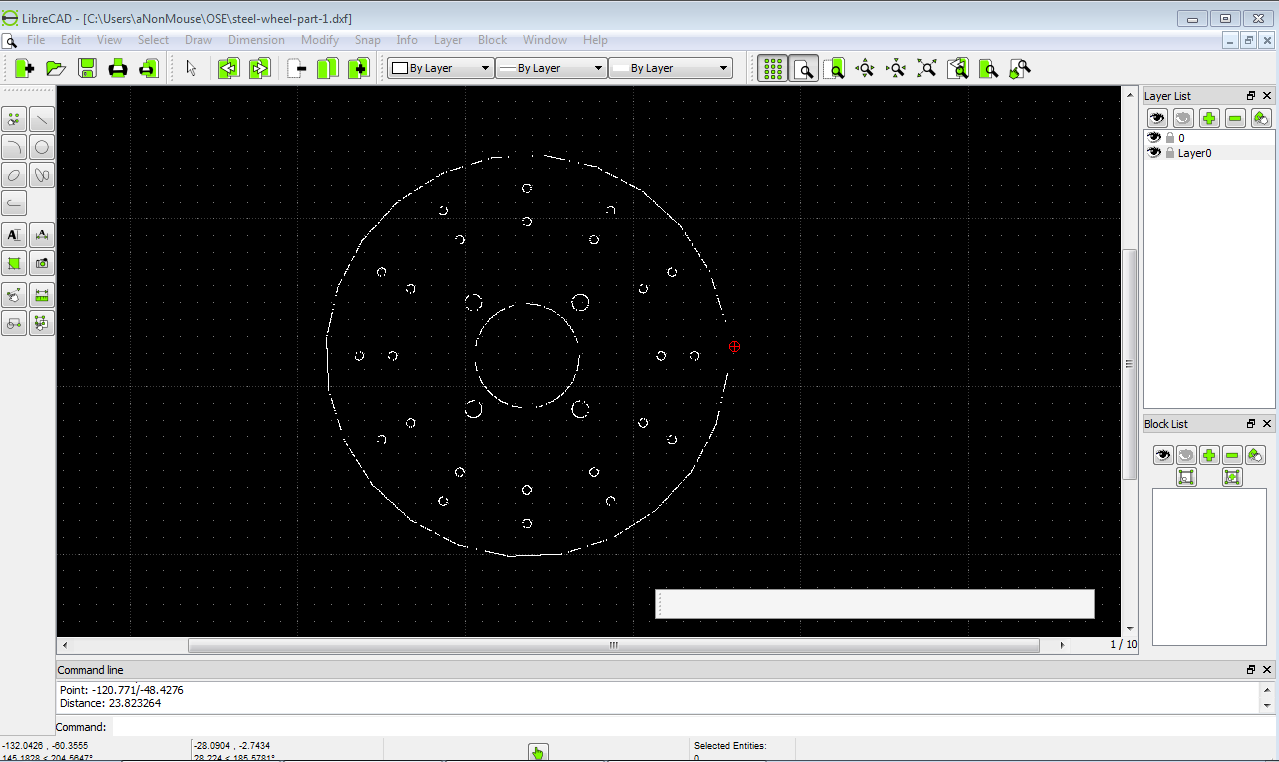Select the Arc drawing tool
This screenshot has width=1279, height=762.
pyautogui.click(x=14, y=147)
